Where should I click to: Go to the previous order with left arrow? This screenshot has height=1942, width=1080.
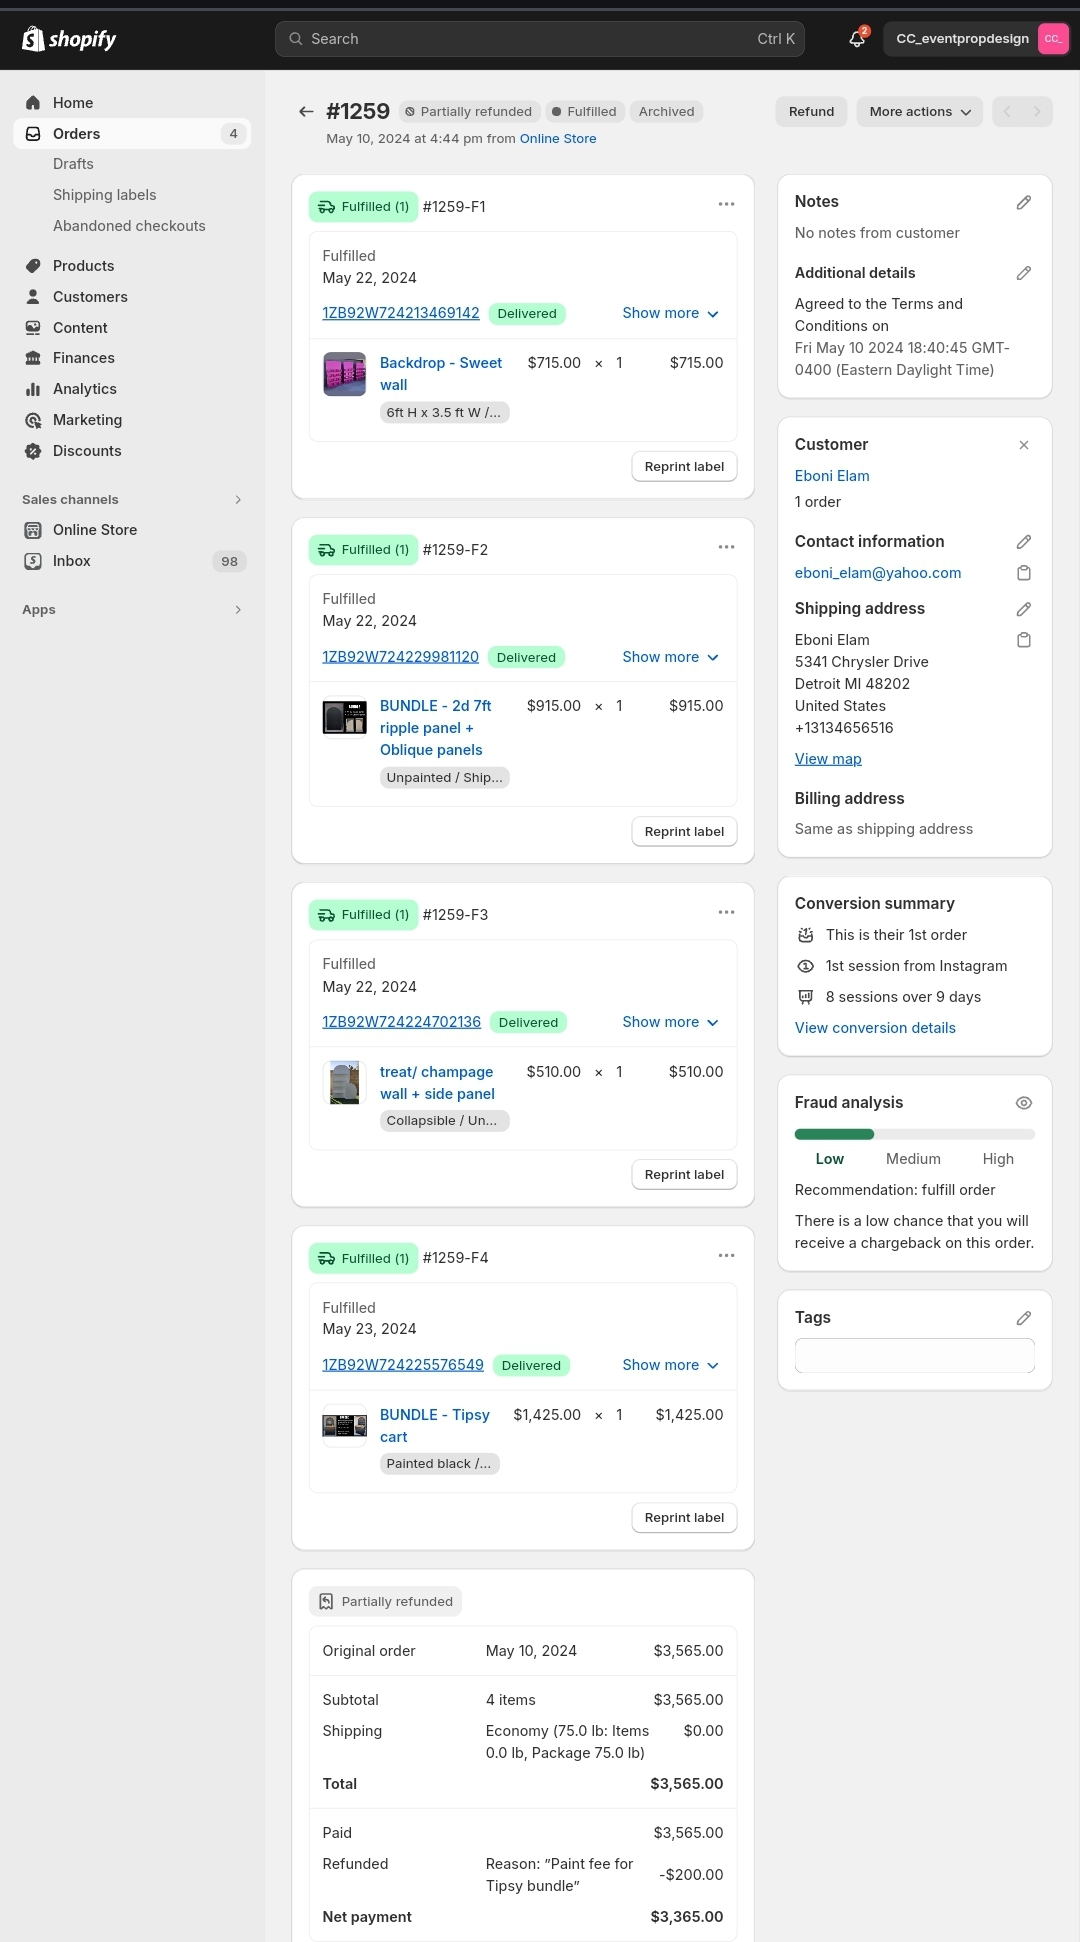click(1007, 112)
